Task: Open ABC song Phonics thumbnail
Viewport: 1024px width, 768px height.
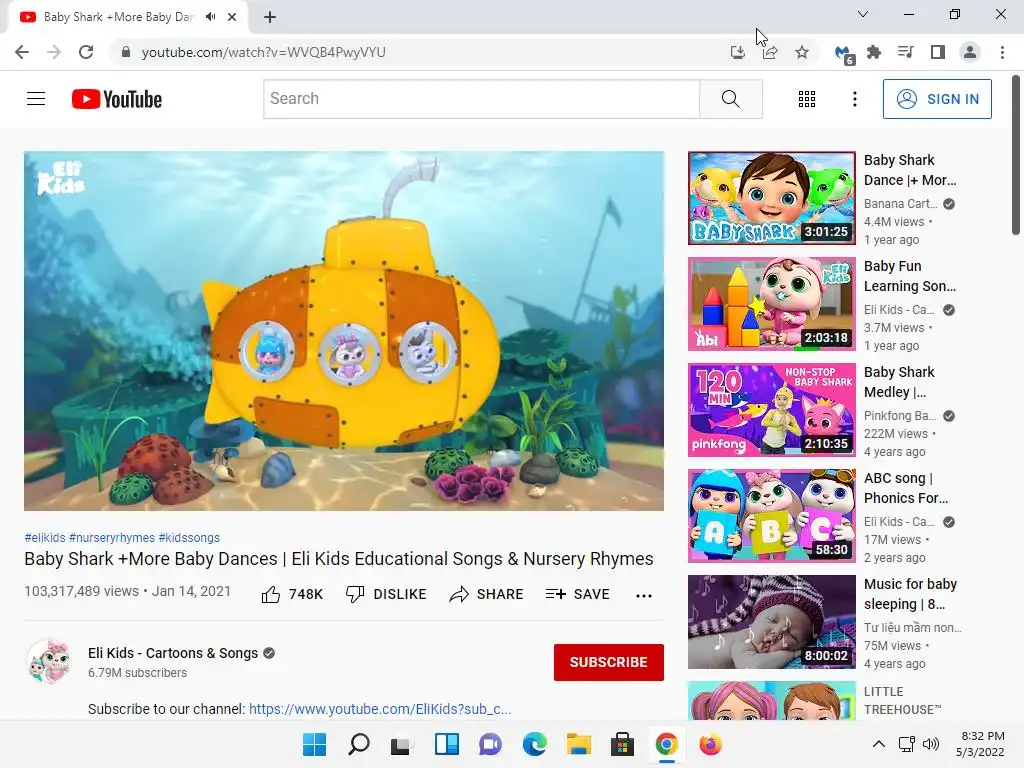Action: point(772,516)
